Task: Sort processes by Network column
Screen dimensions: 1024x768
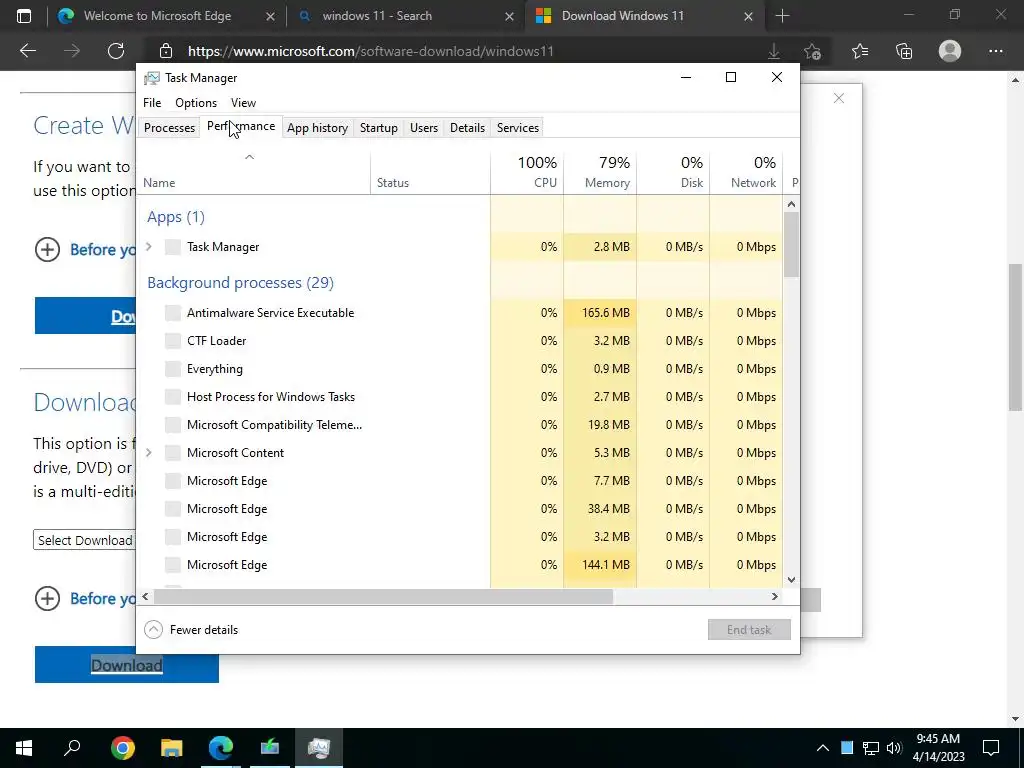Action: point(746,172)
